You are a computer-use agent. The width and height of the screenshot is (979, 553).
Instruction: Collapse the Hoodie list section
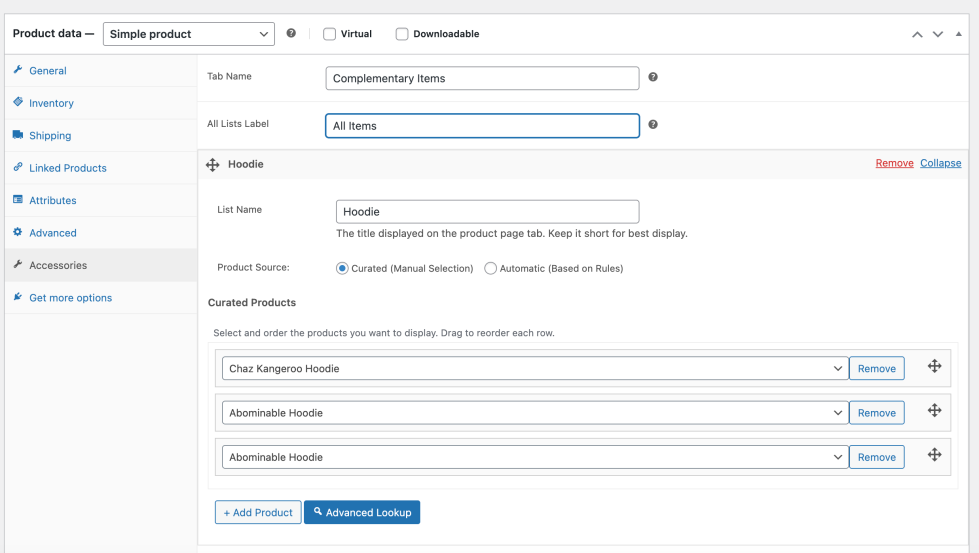(x=940, y=163)
